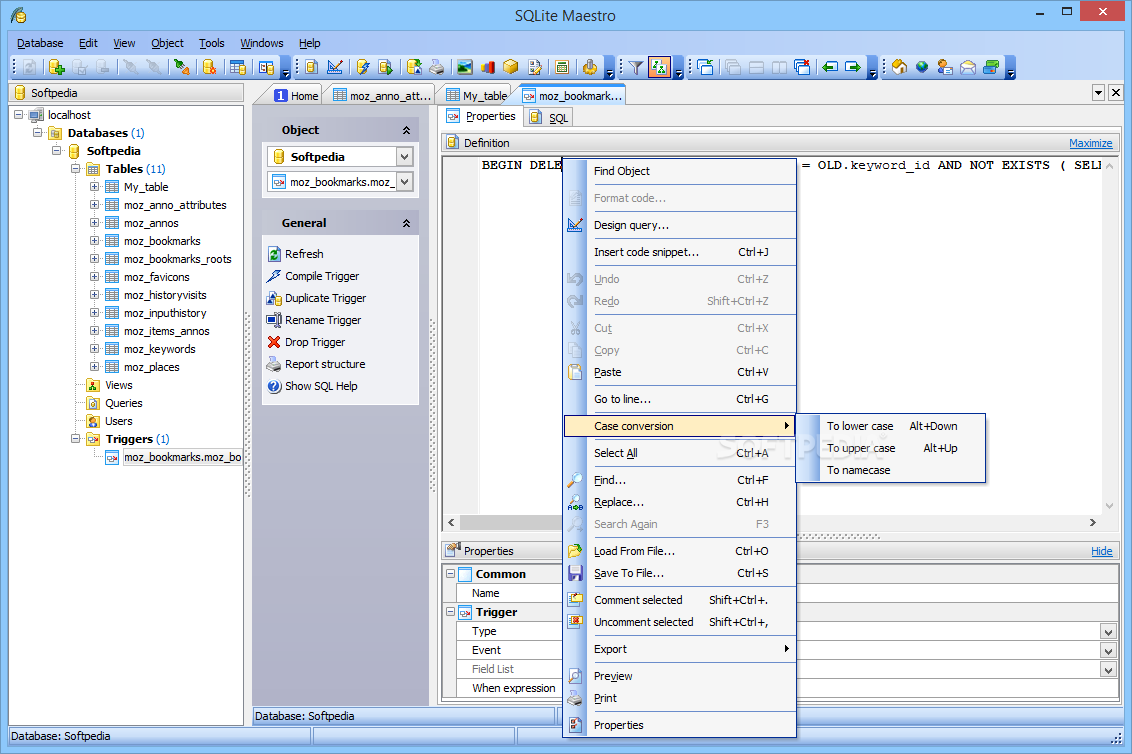The image size is (1132, 754).
Task: Select moz_historyvisits table in tree
Action: pyautogui.click(x=165, y=295)
